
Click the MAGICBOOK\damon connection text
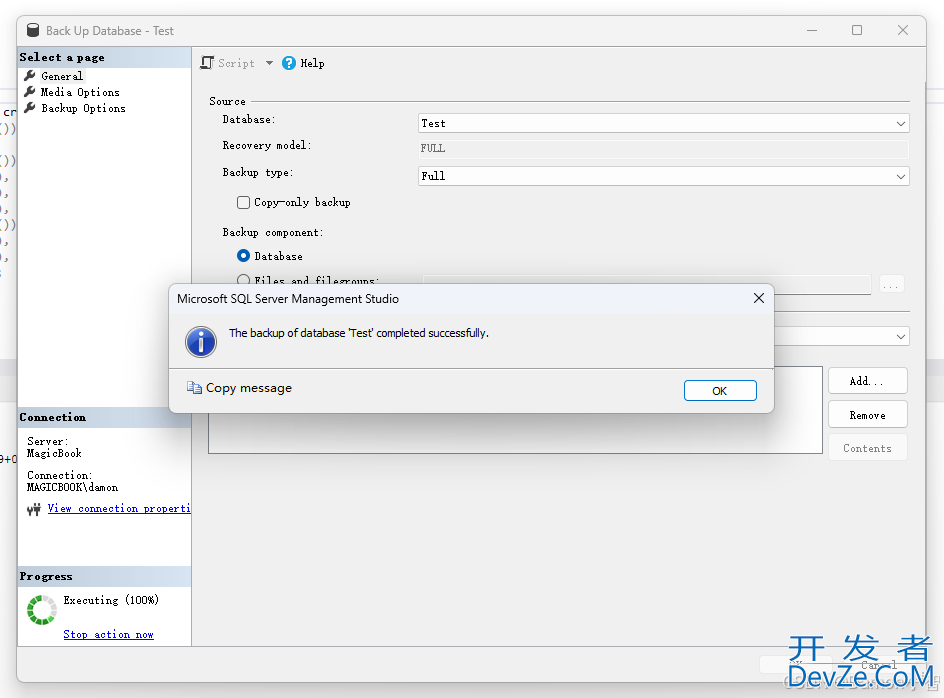[x=72, y=487]
